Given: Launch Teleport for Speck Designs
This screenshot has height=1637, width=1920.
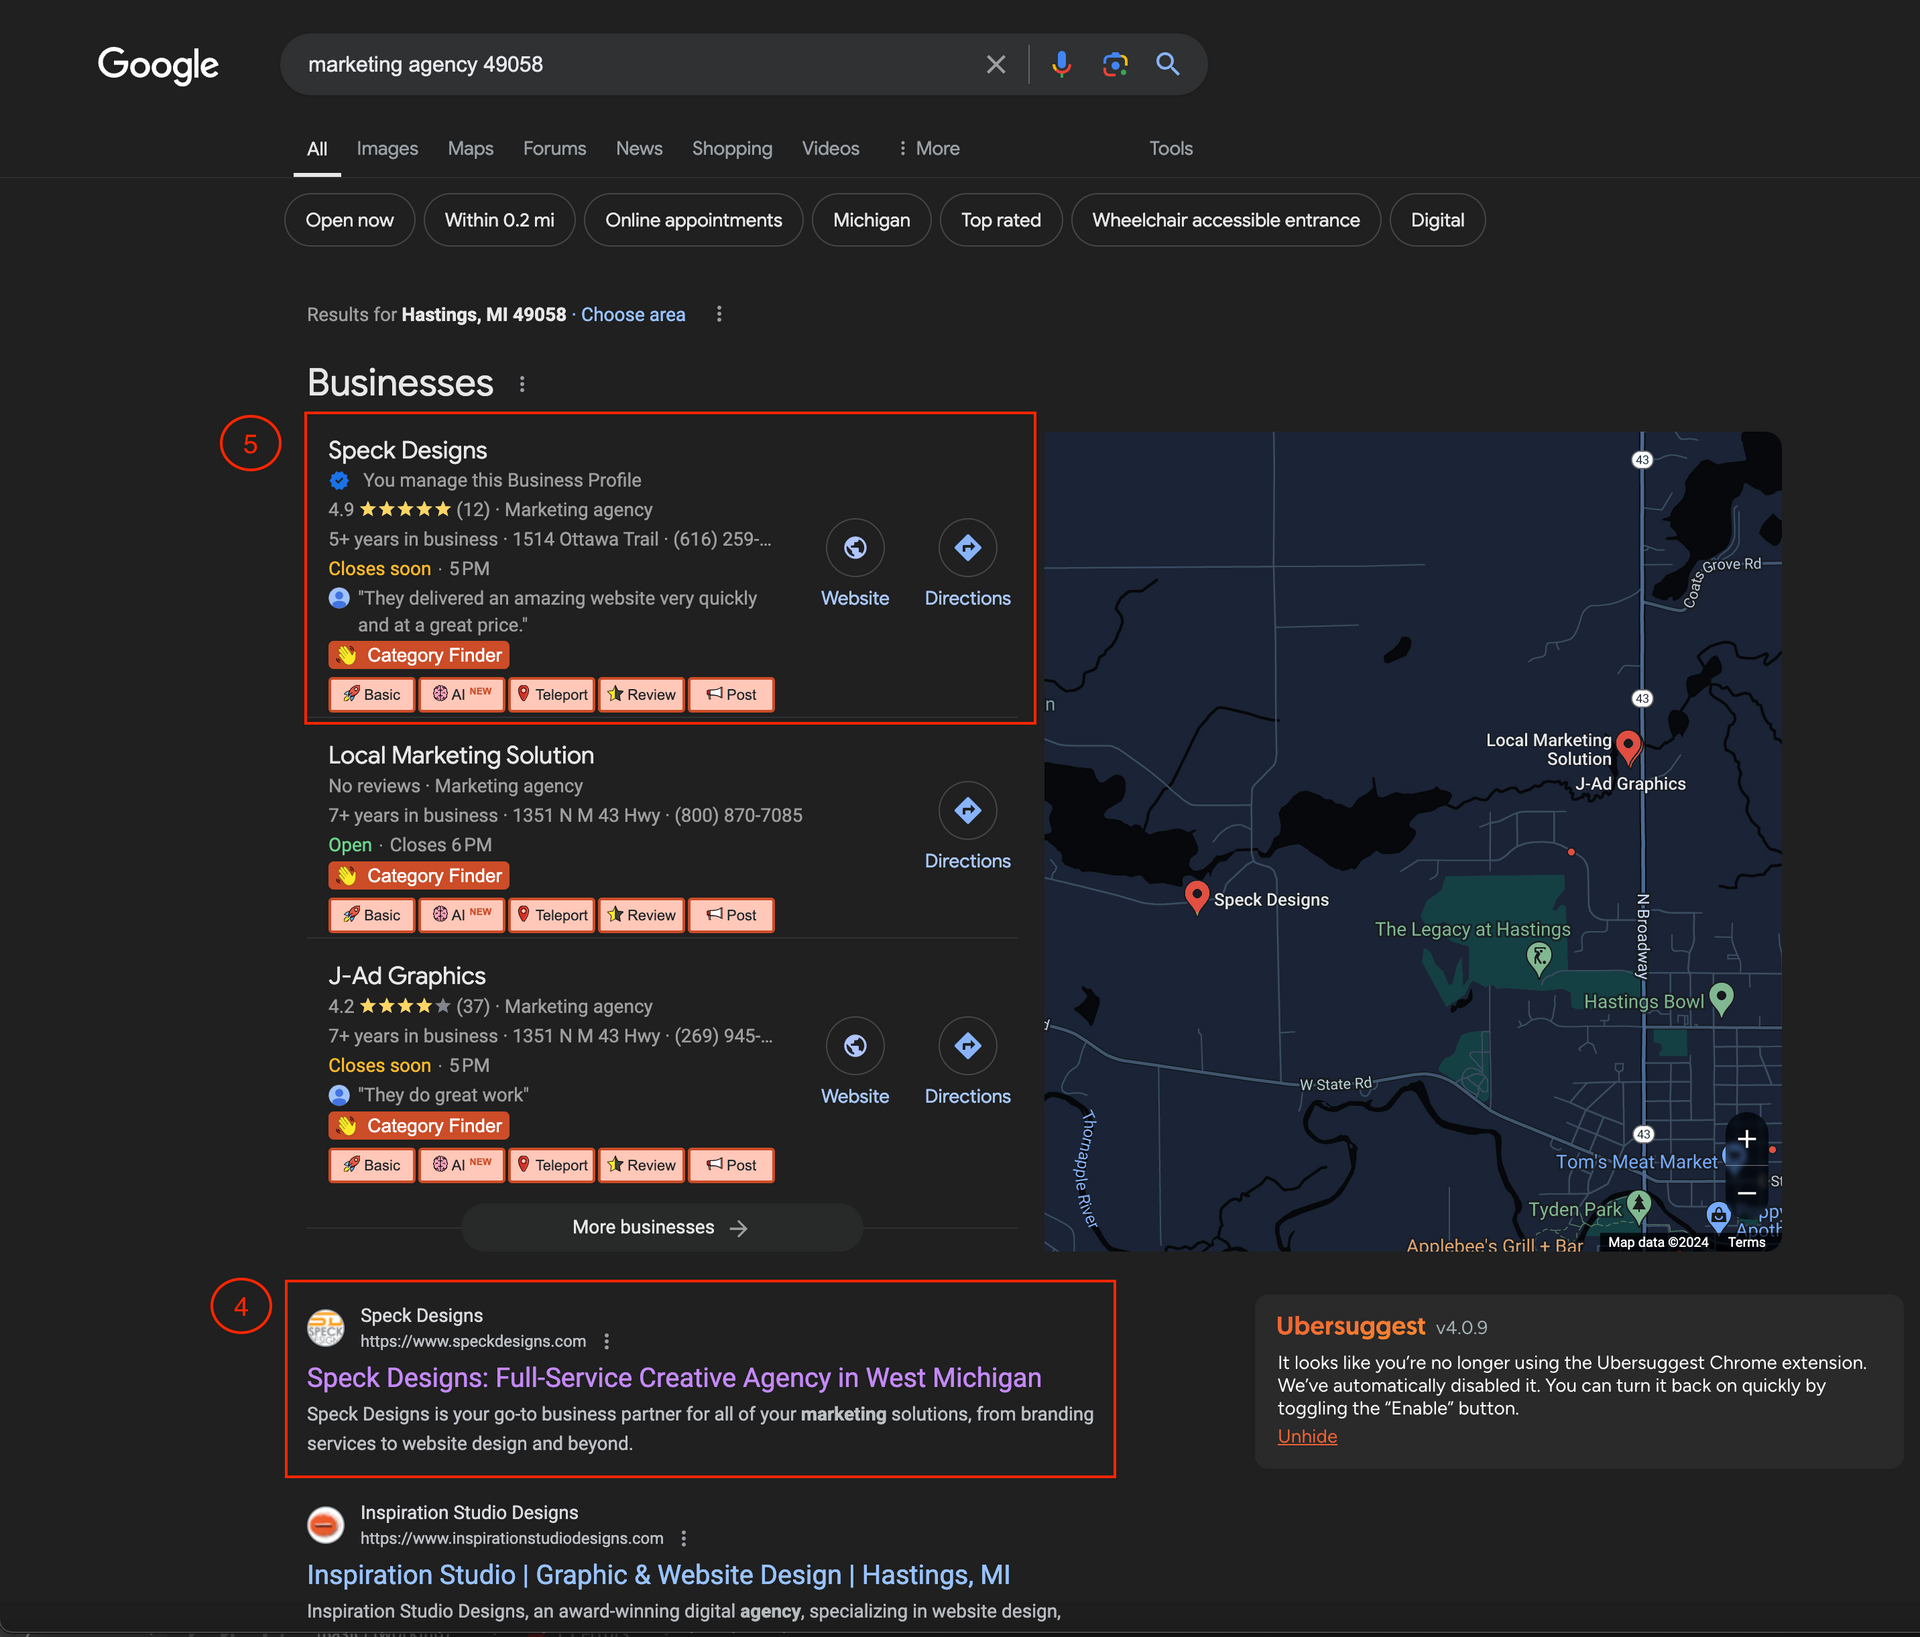Looking at the screenshot, I should (x=552, y=695).
